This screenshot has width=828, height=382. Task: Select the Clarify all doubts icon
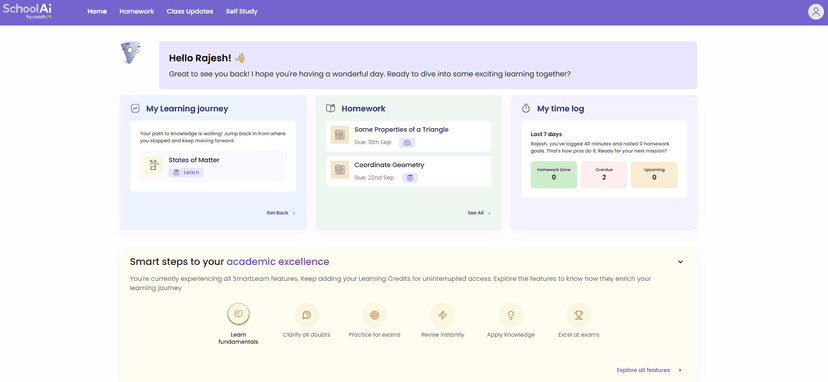[x=306, y=315]
